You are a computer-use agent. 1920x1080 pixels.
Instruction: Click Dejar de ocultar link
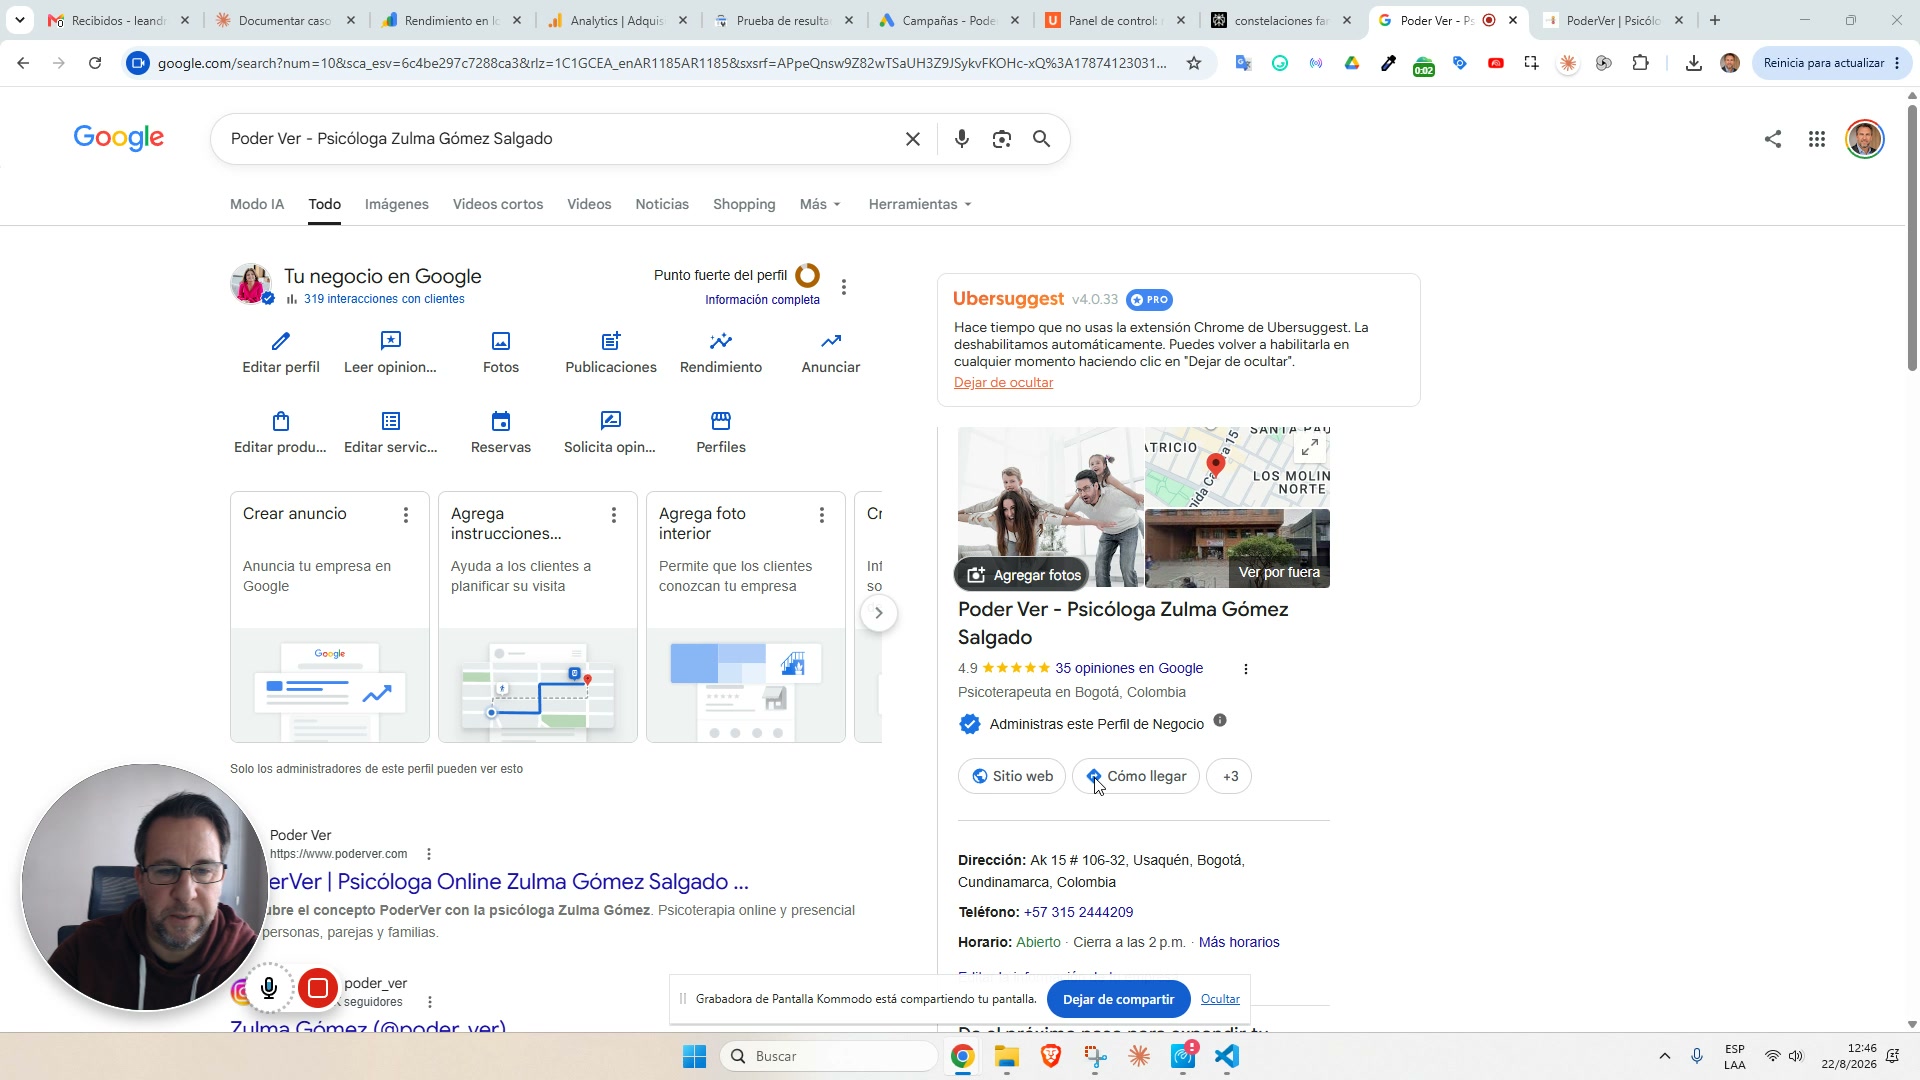(1003, 382)
